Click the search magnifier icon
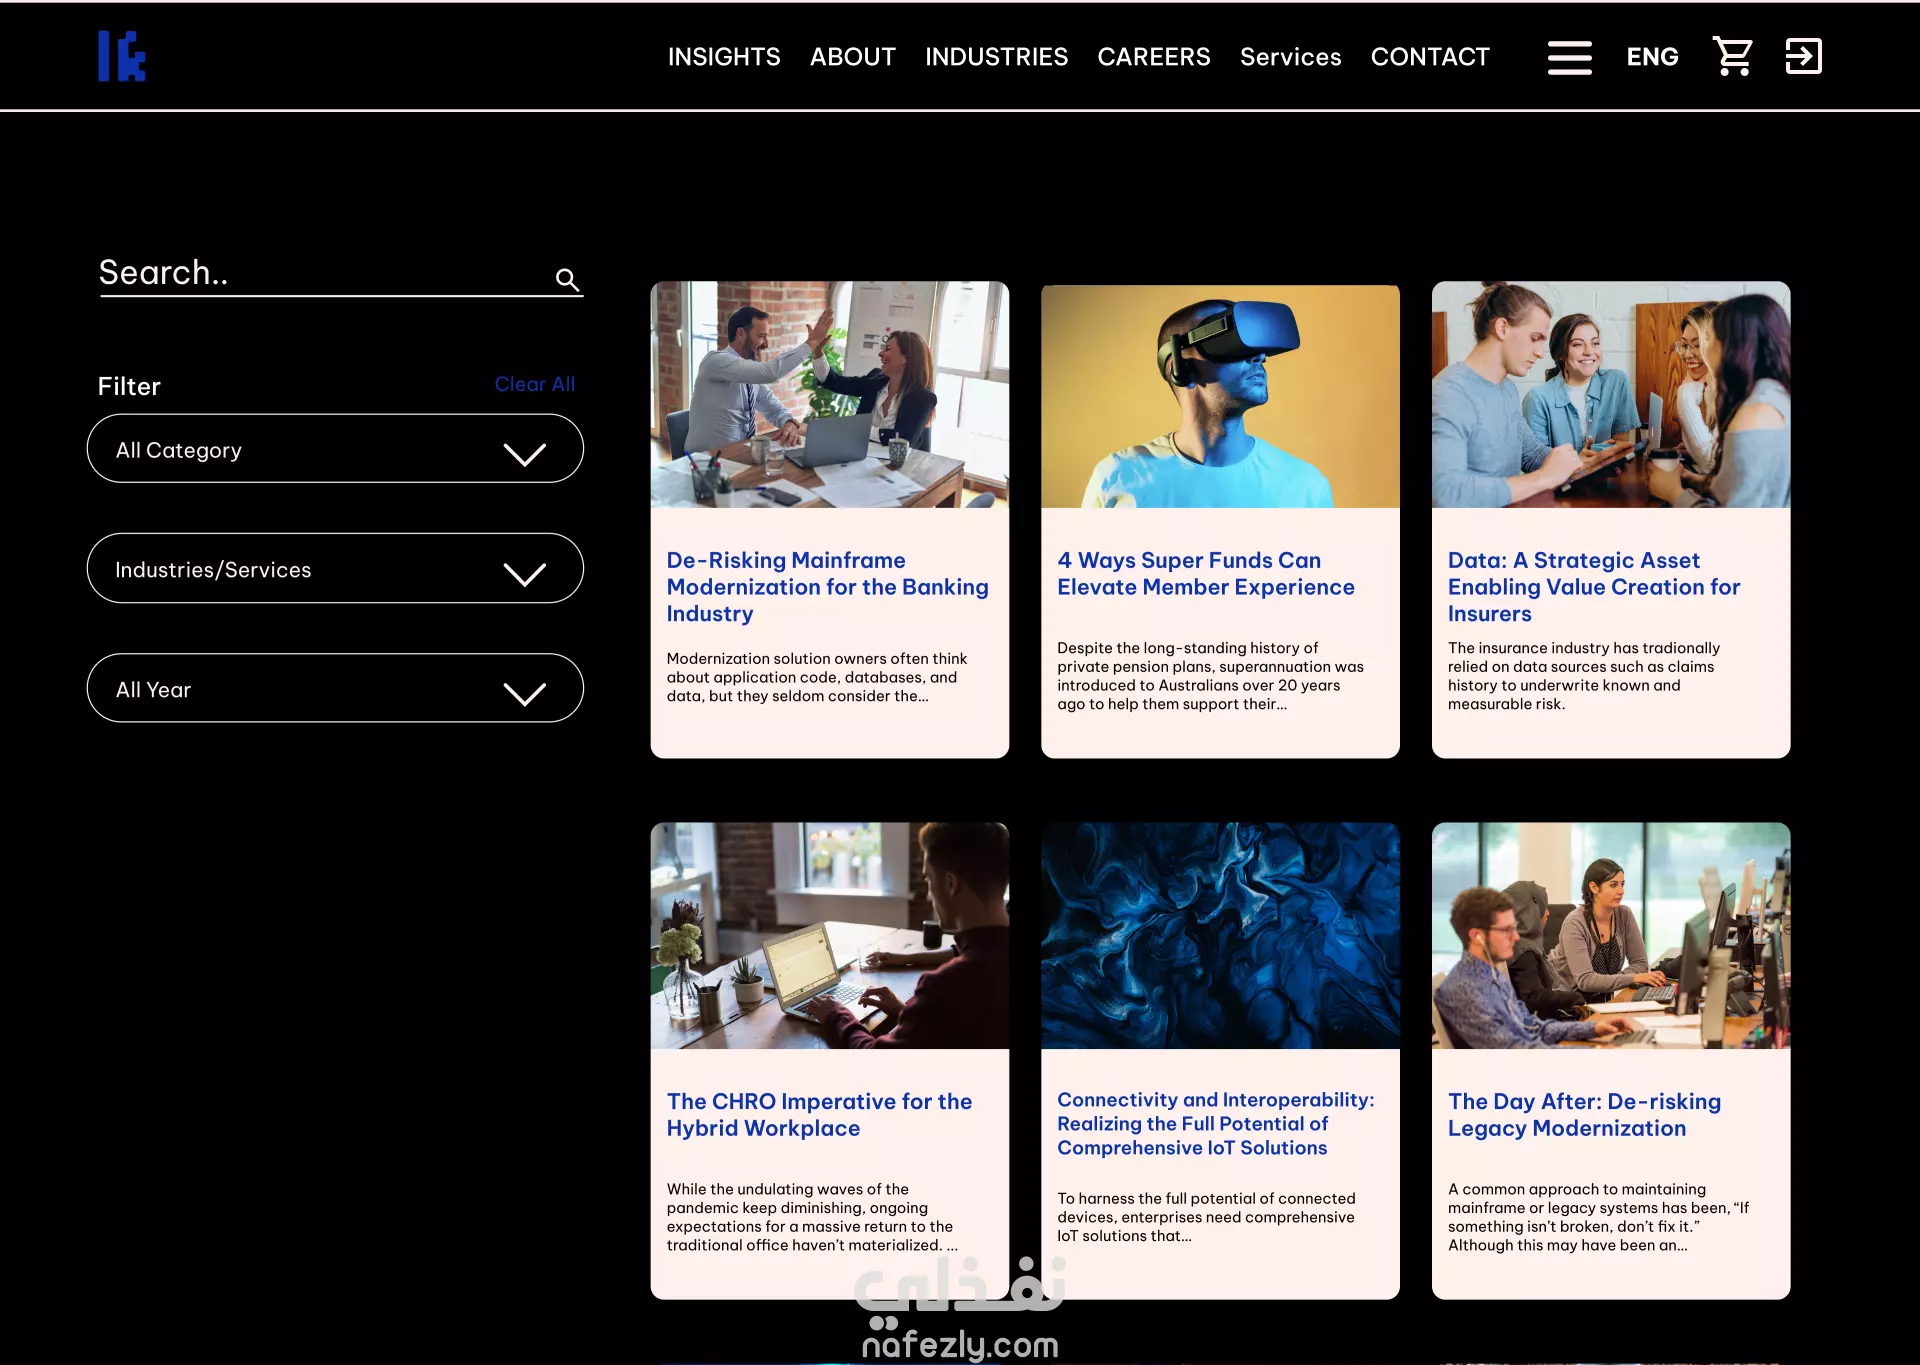 click(567, 279)
